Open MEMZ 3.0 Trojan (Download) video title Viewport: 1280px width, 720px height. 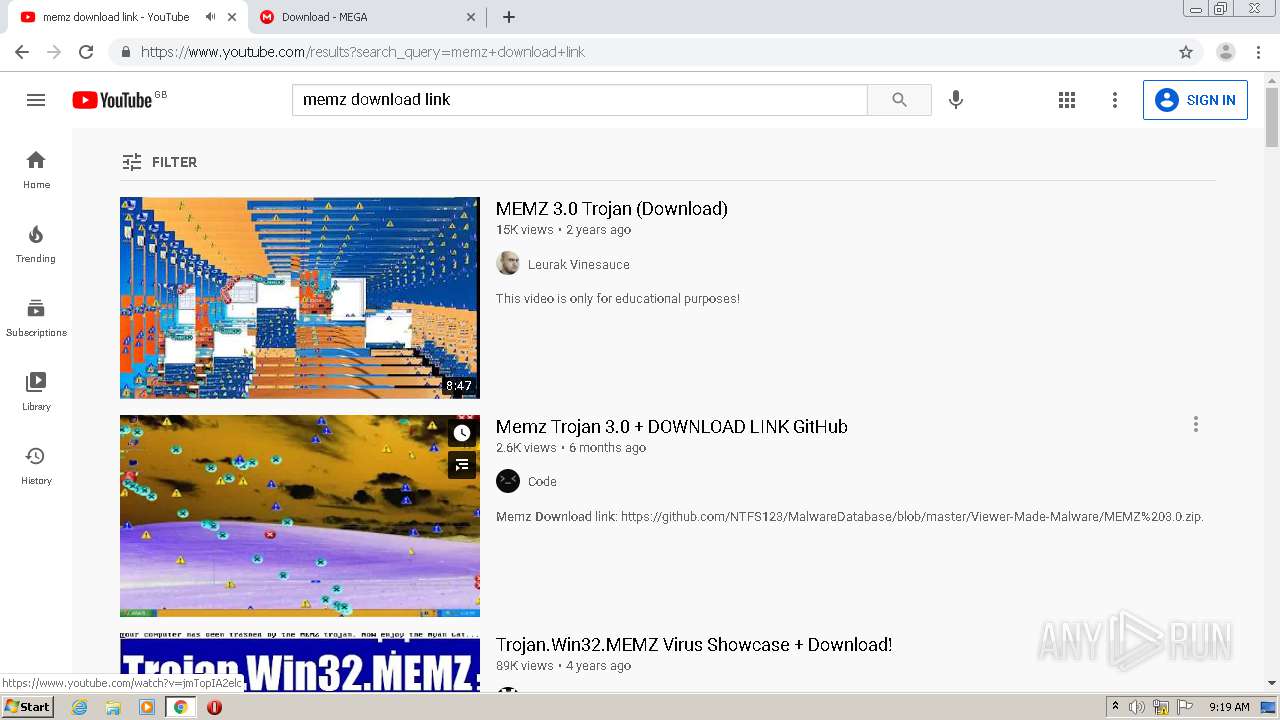click(x=612, y=209)
